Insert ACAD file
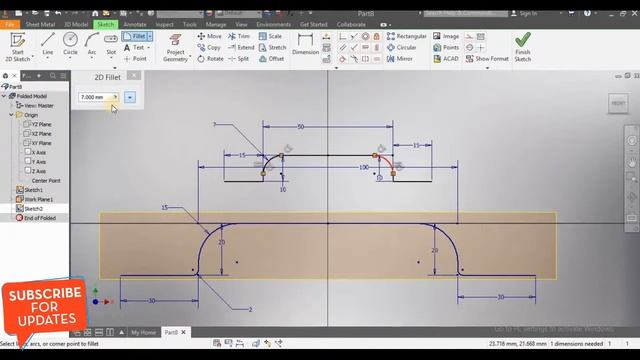640x360 pixels. click(x=446, y=59)
